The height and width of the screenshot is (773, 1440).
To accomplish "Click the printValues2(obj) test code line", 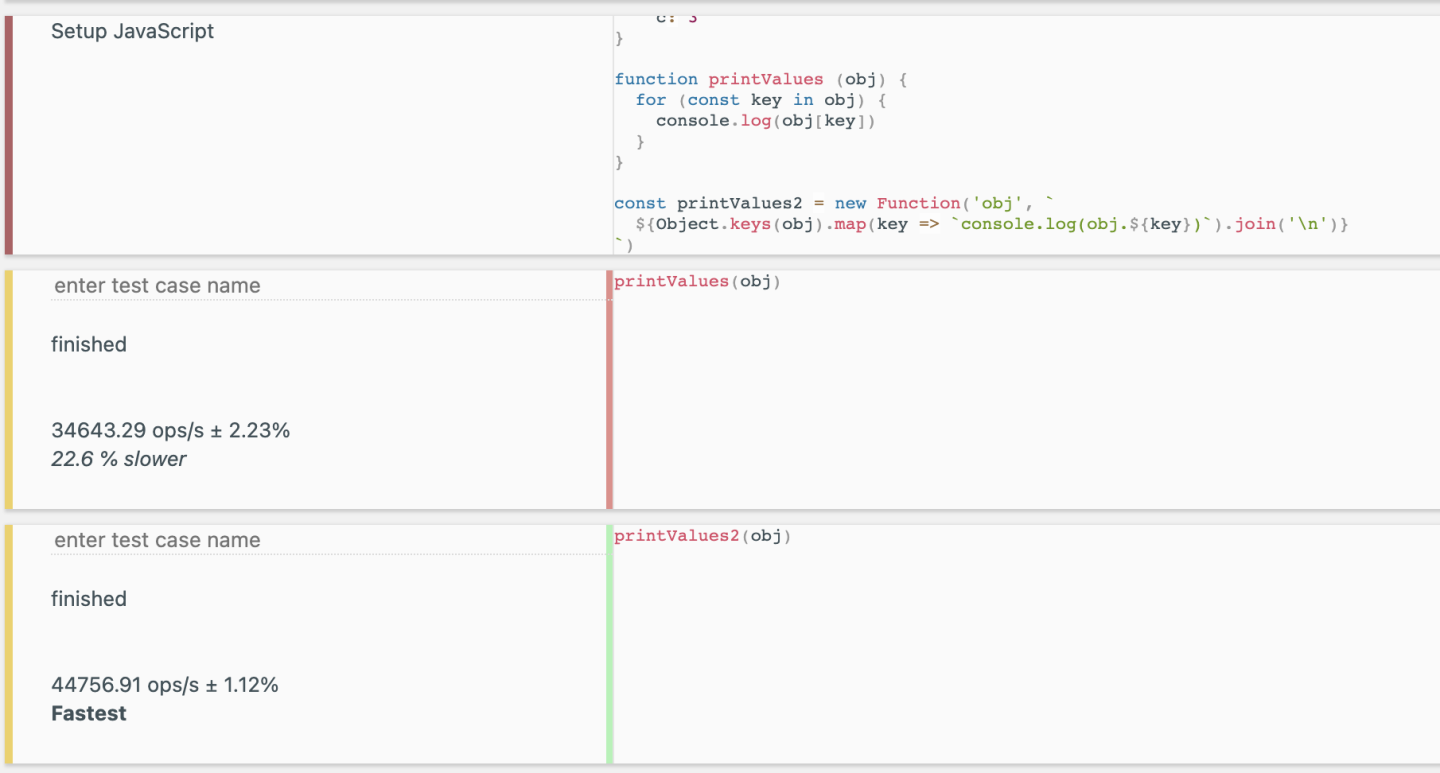I will [702, 536].
